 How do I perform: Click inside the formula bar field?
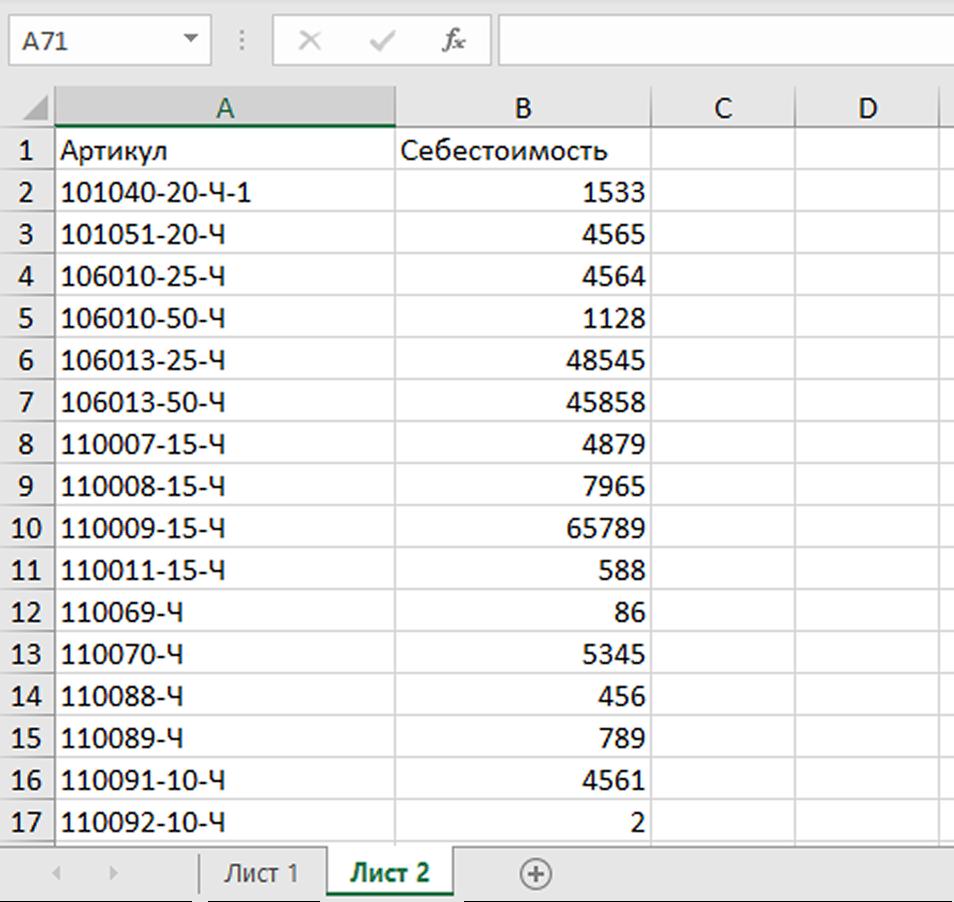[725, 41]
